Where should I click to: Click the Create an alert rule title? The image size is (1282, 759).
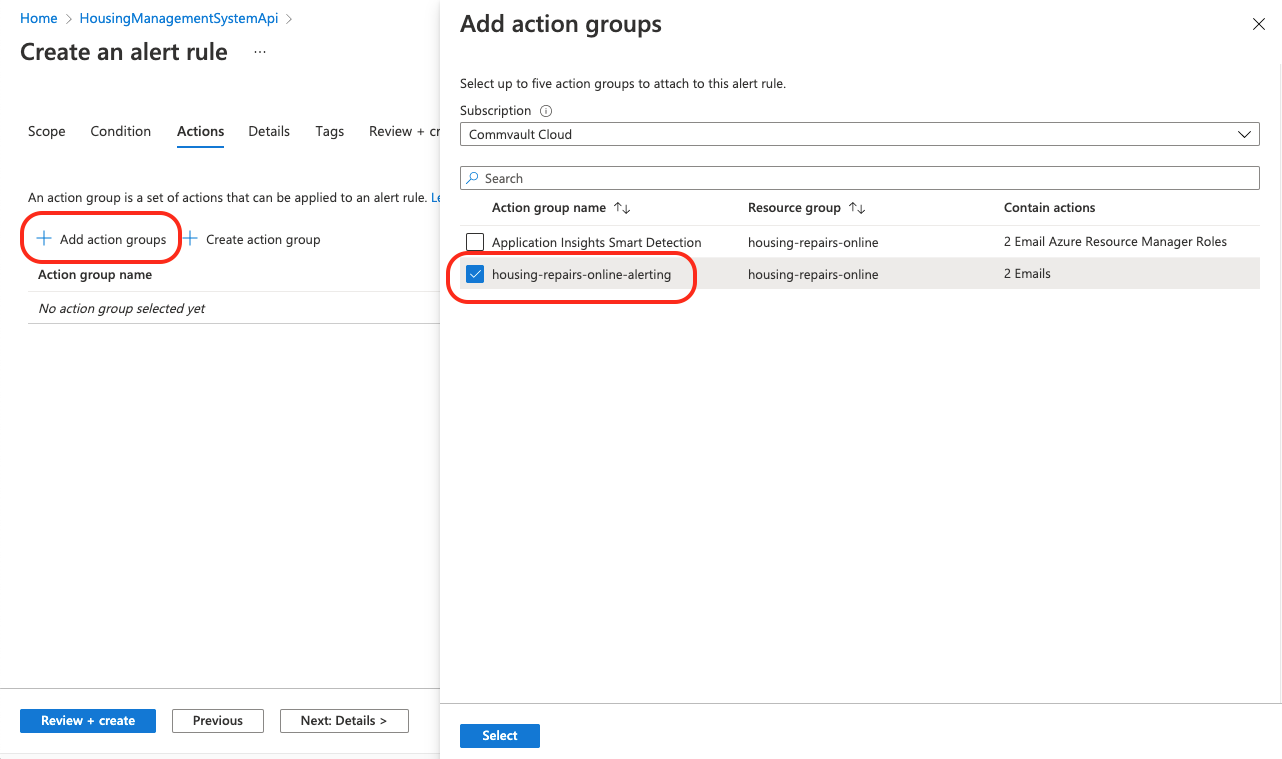pos(124,52)
